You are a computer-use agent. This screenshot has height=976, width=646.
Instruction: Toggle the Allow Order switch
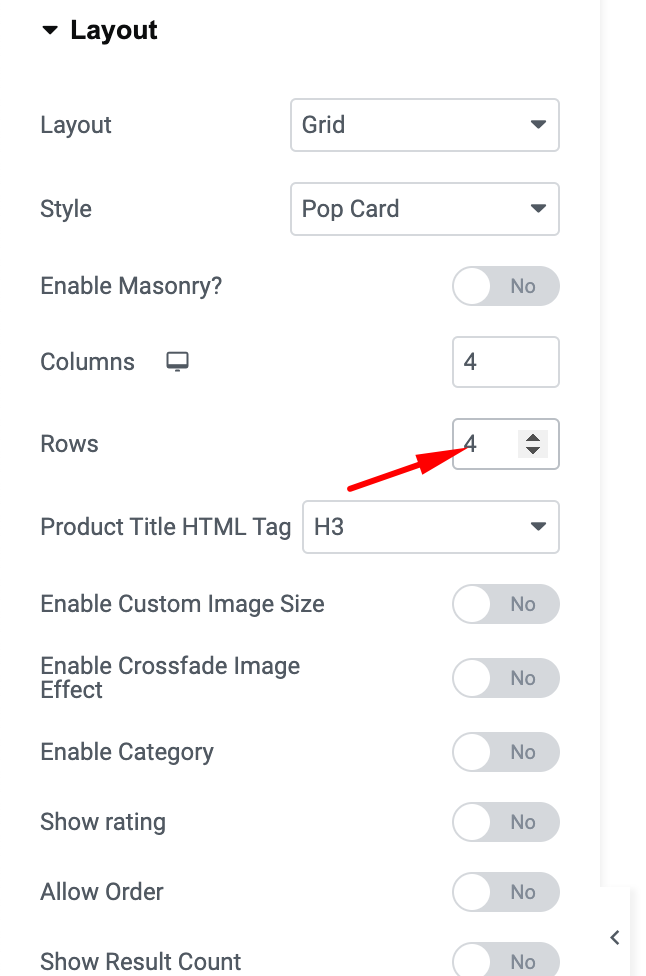[506, 892]
